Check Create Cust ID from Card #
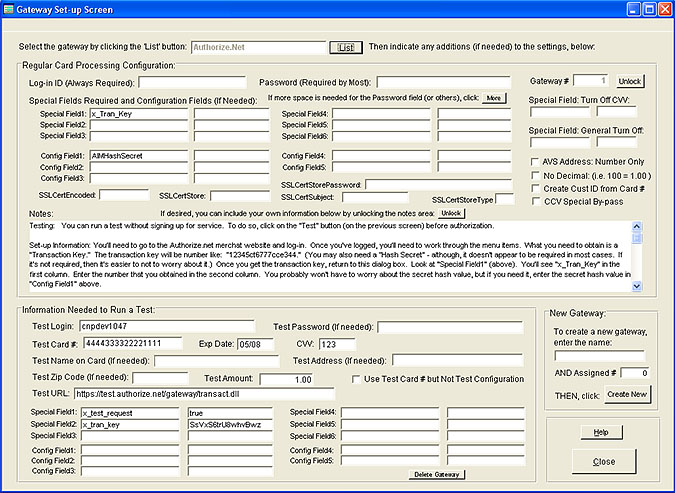Image resolution: width=675 pixels, height=493 pixels. (534, 189)
